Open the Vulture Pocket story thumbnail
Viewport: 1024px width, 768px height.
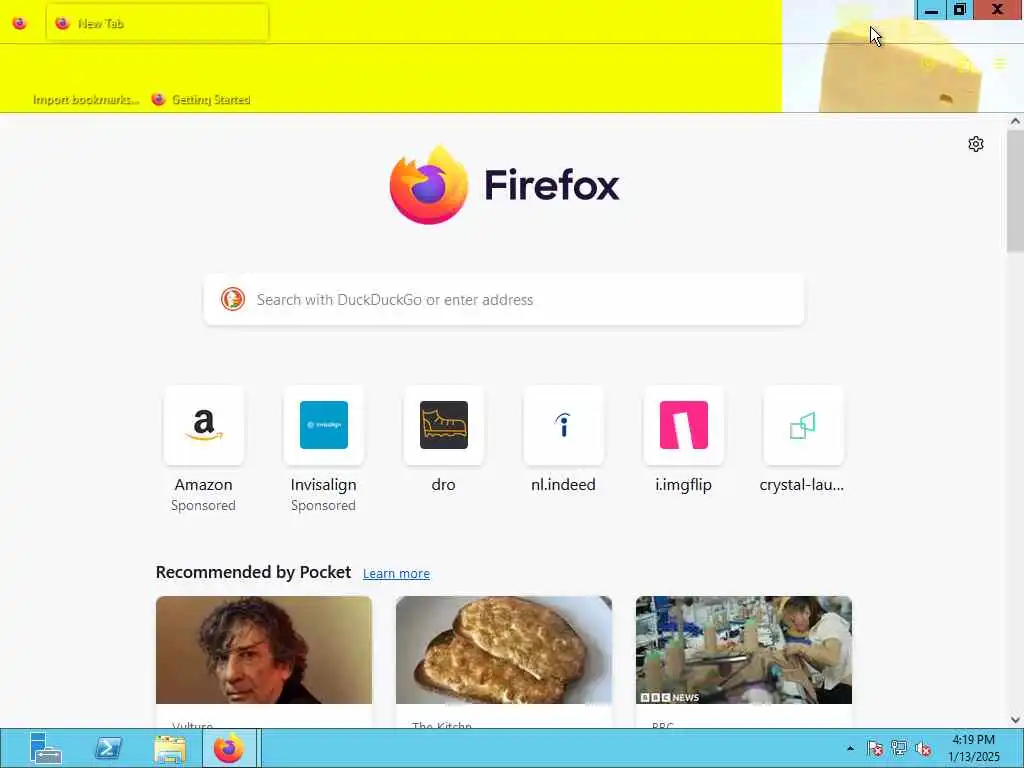click(264, 650)
